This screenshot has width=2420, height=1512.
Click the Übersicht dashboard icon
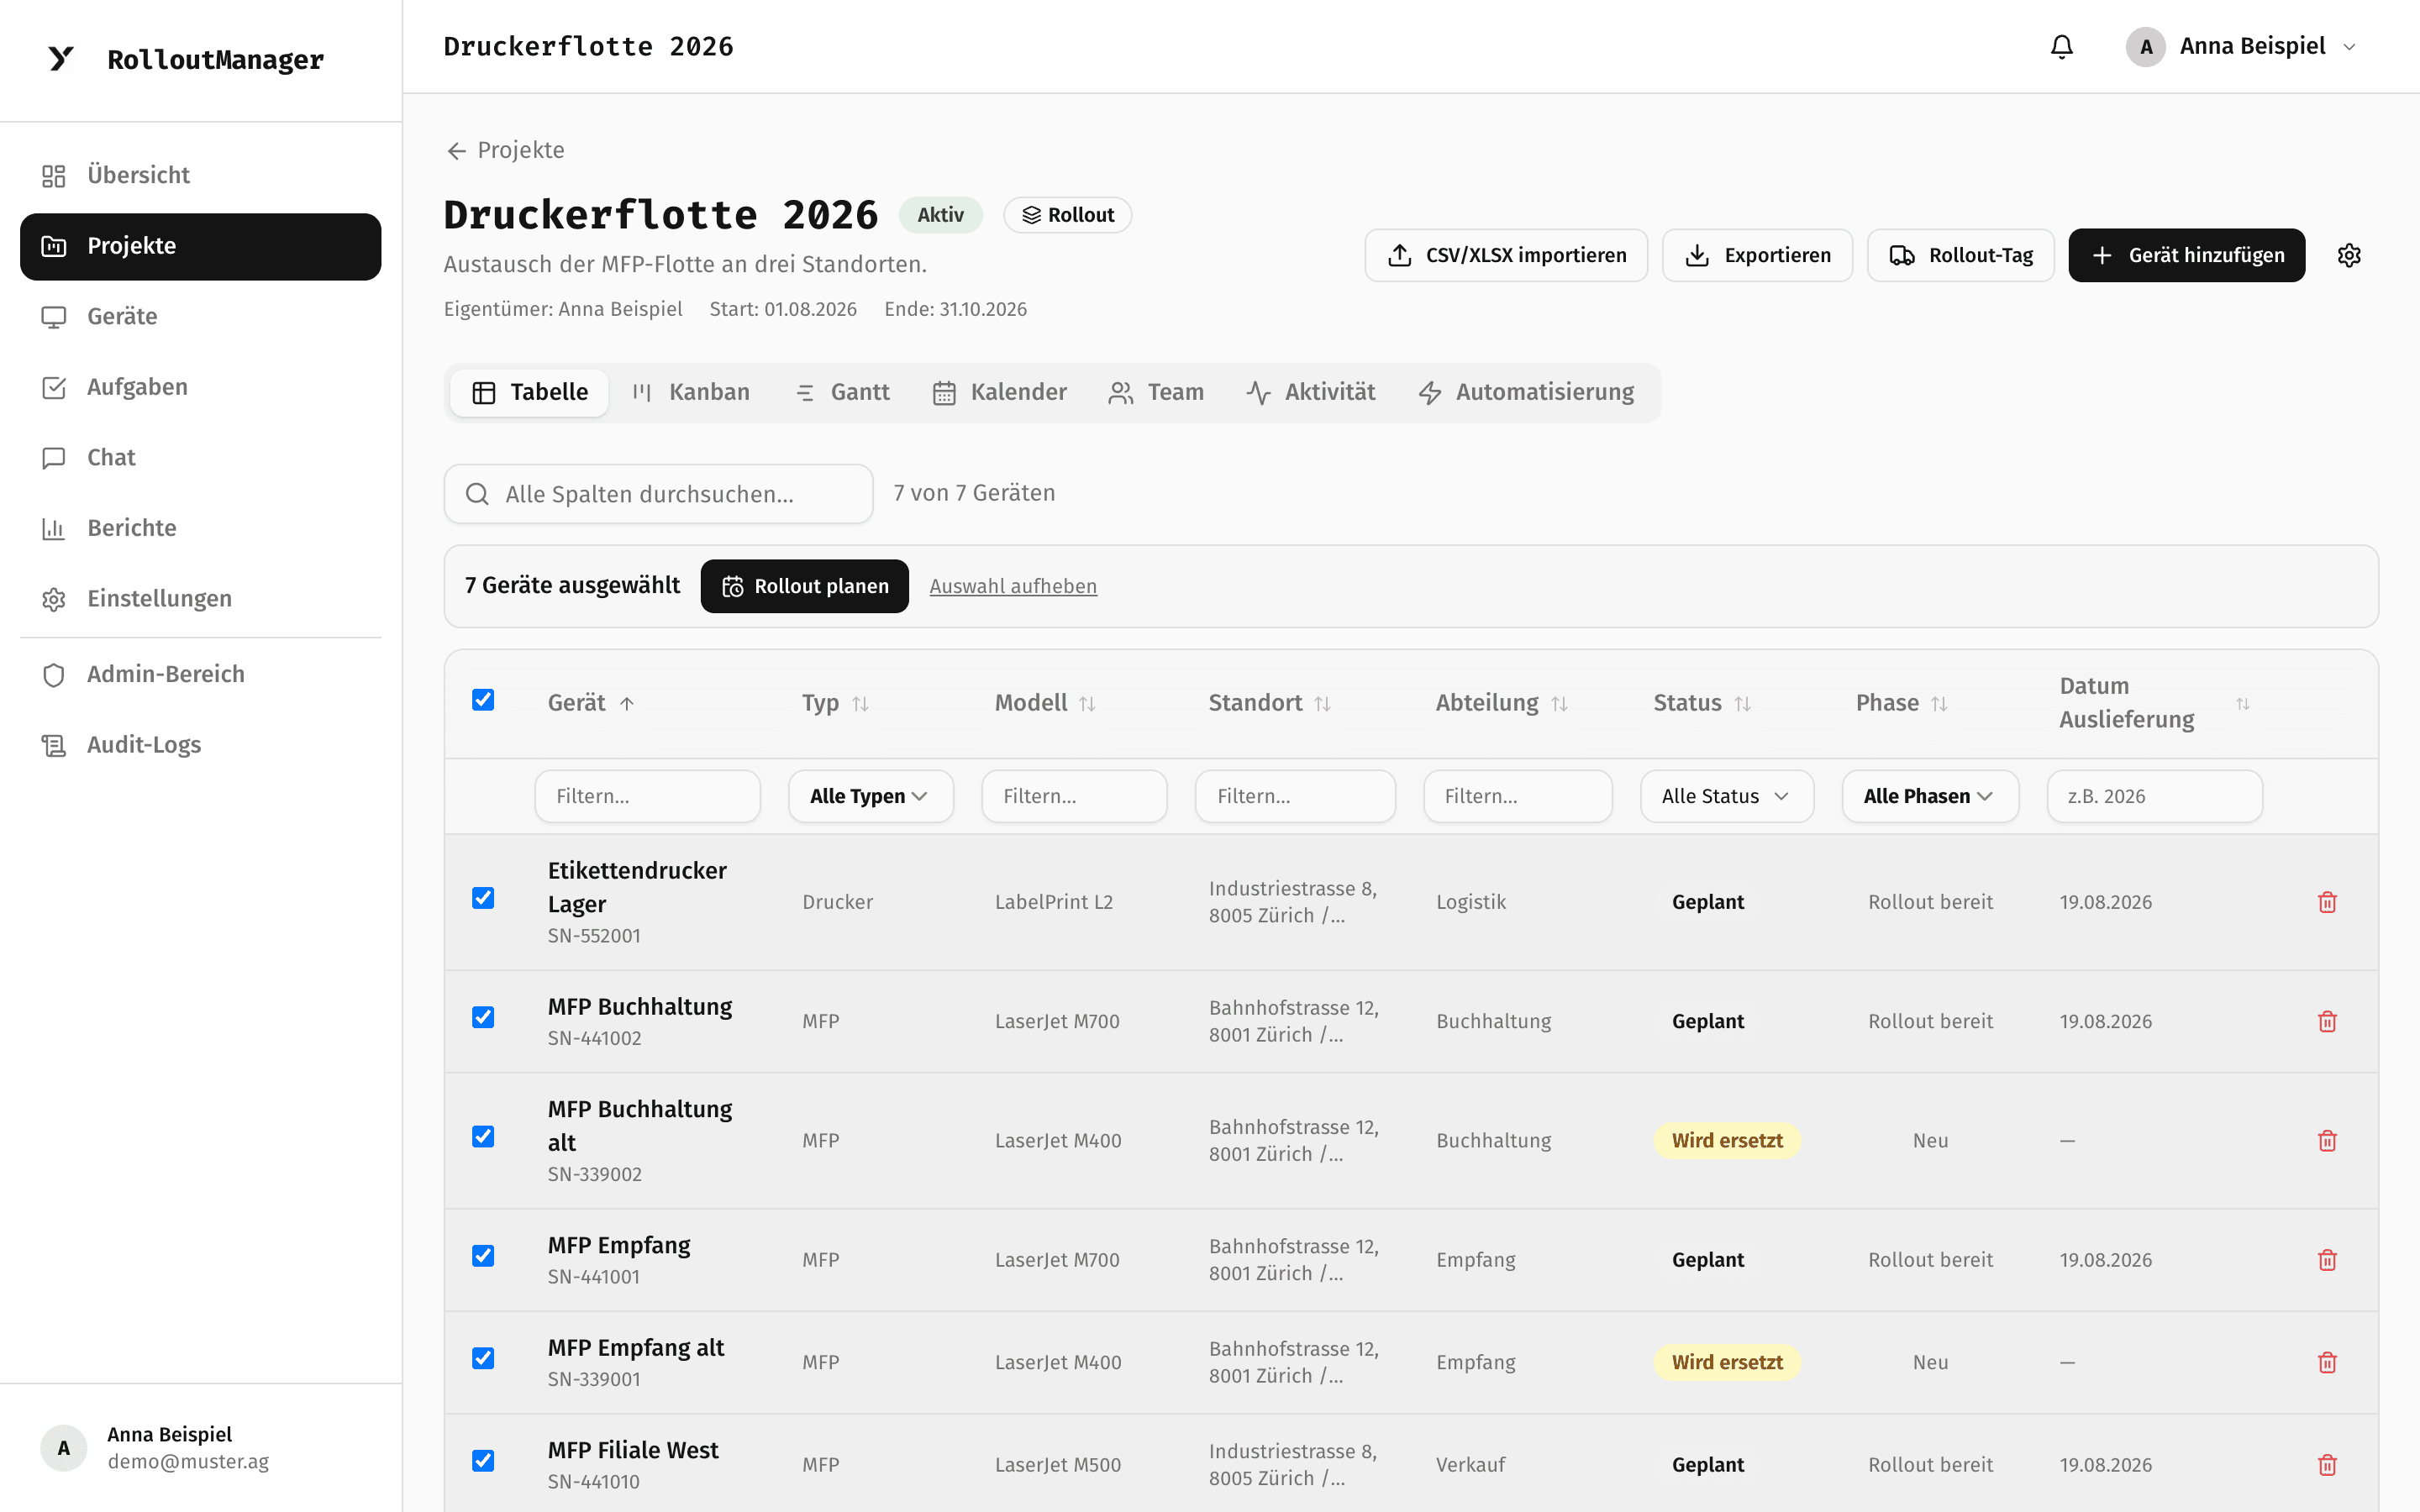pyautogui.click(x=54, y=176)
